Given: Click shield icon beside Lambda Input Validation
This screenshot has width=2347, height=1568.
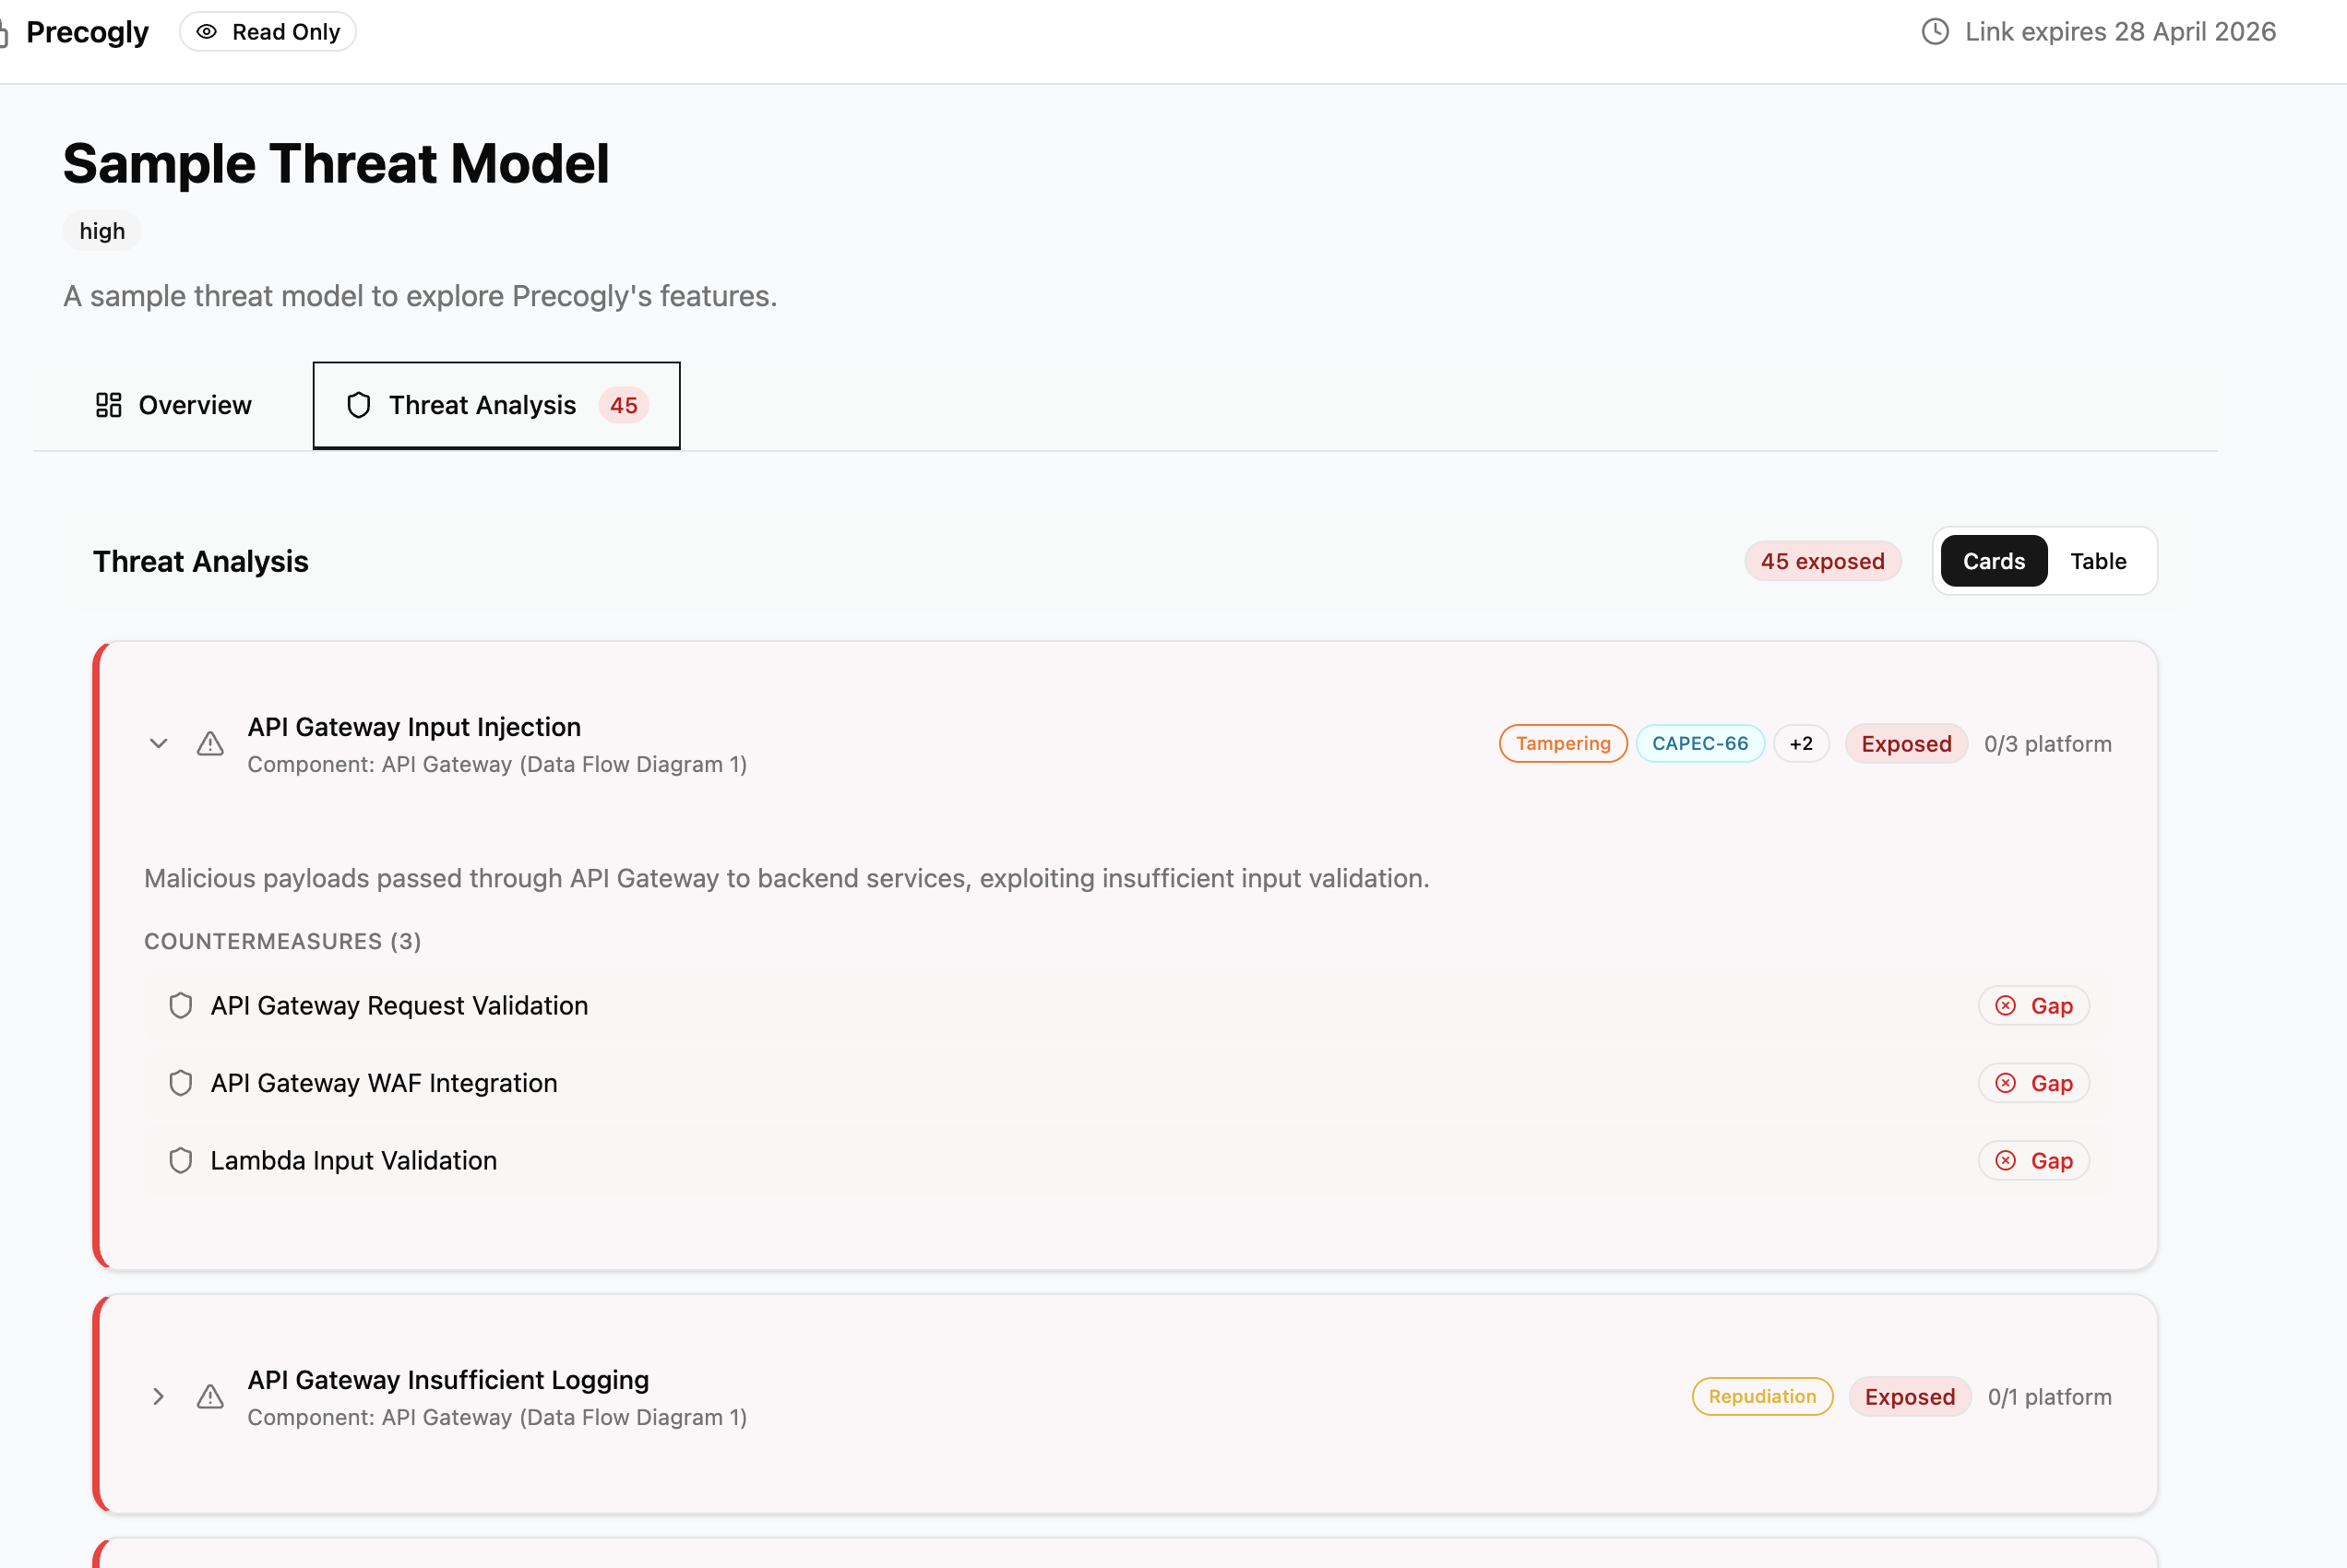Looking at the screenshot, I should (x=180, y=1161).
